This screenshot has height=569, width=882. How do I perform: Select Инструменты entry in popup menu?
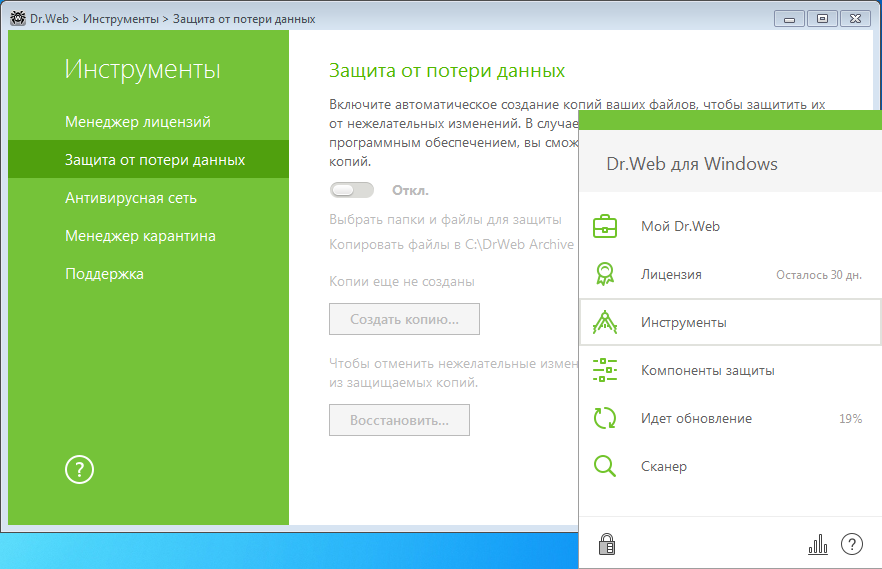[x=730, y=322]
